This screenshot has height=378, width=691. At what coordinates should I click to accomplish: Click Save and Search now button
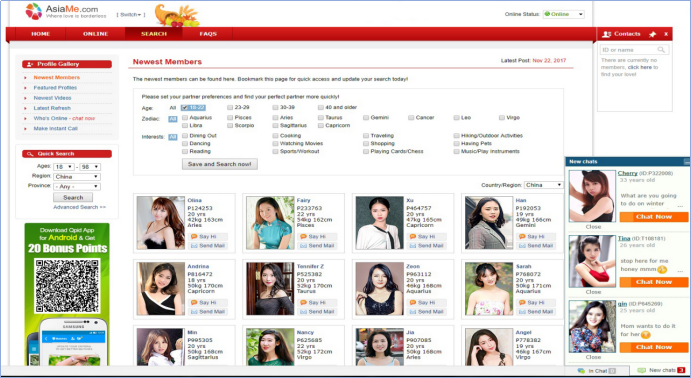pyautogui.click(x=219, y=164)
